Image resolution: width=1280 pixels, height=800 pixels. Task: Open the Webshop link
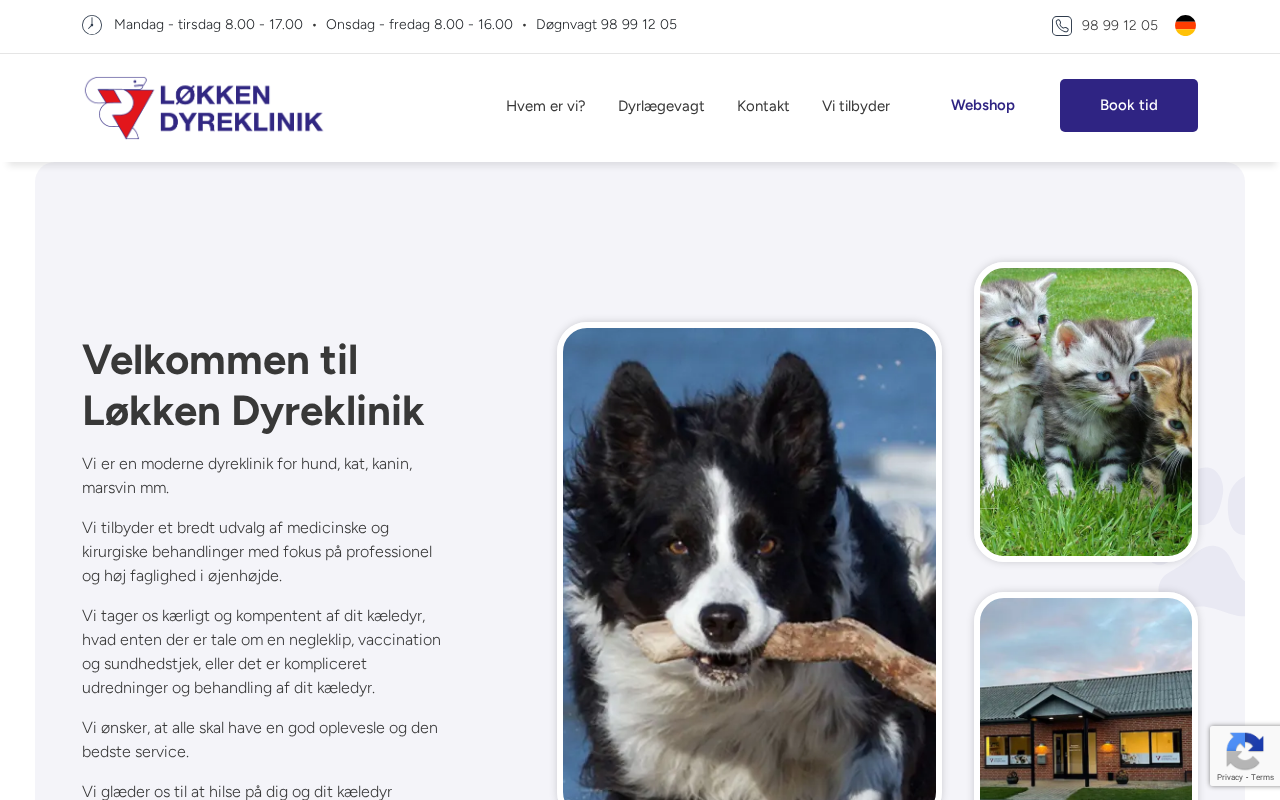[x=983, y=105]
